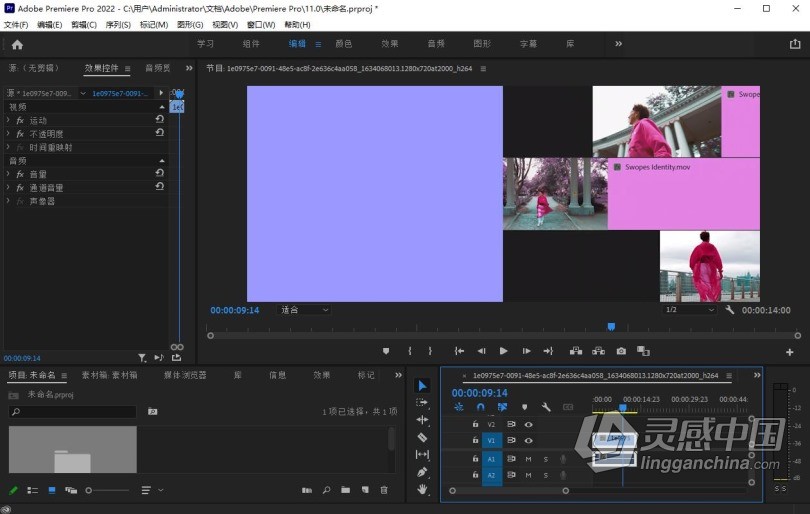Delete selected item with trash icon

point(384,490)
